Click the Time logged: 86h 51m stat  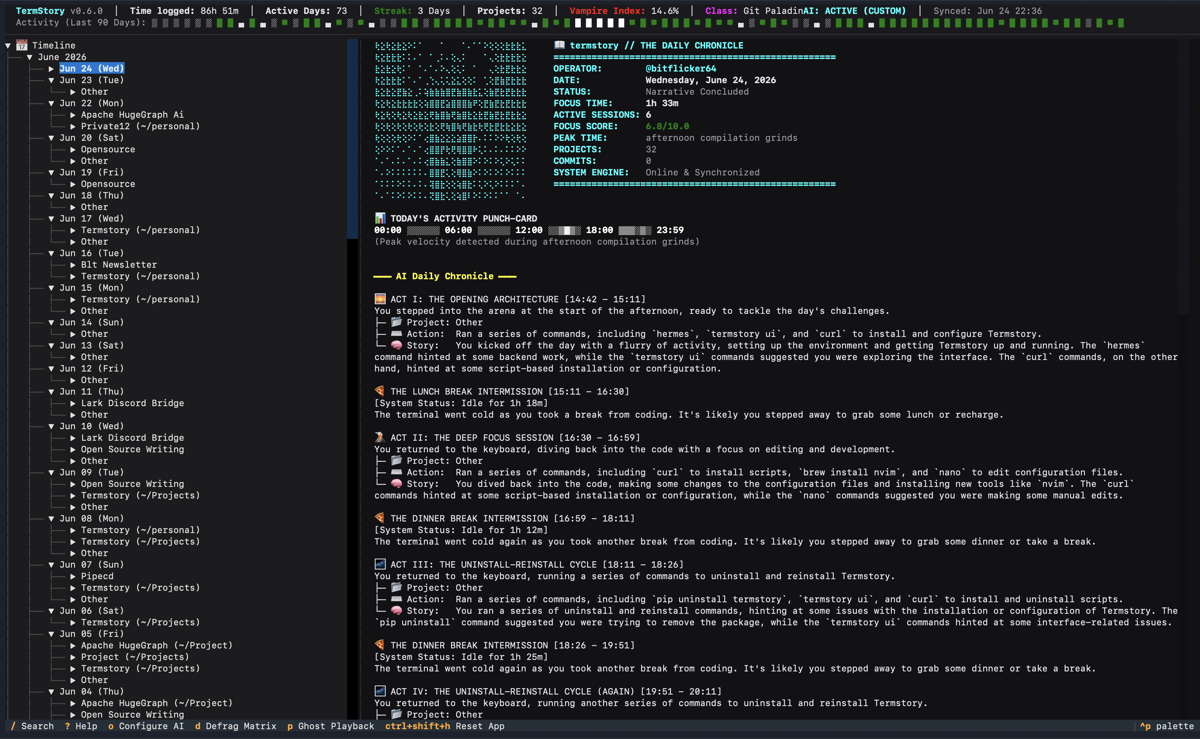184,11
